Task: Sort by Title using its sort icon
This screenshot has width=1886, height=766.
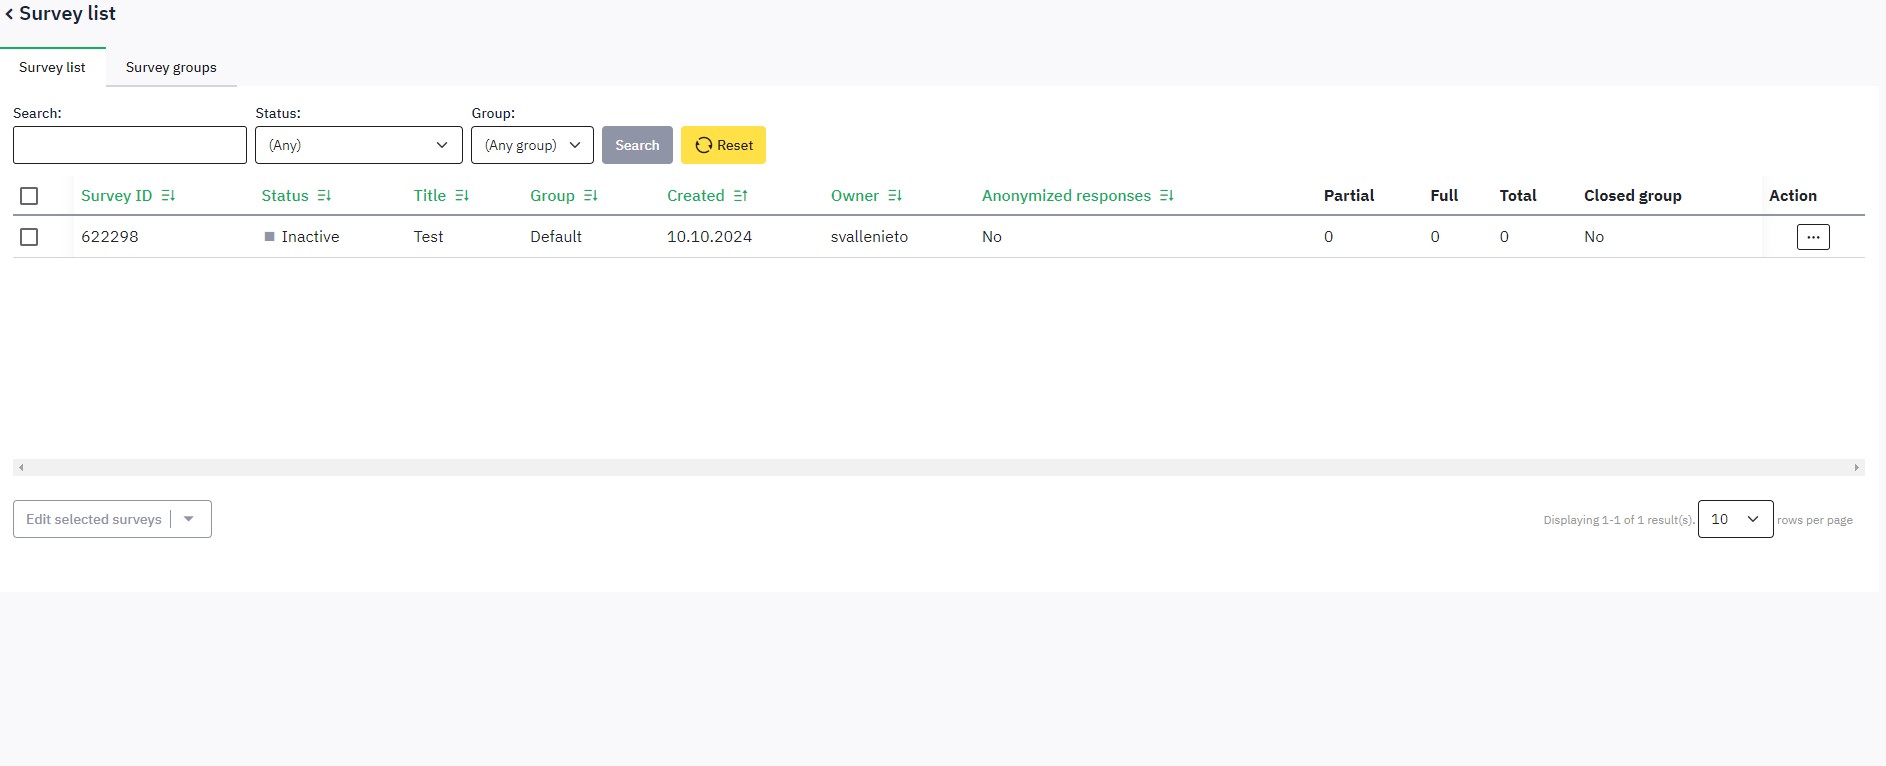Action: click(462, 196)
